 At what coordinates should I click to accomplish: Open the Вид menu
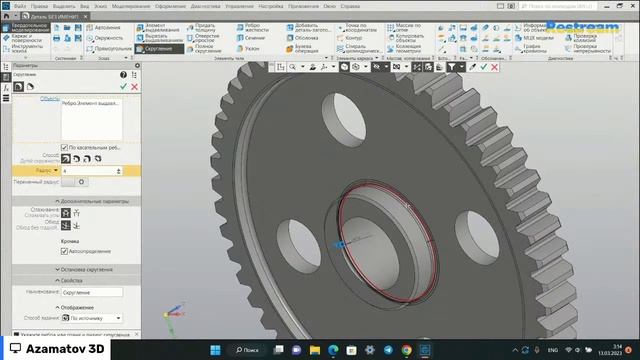point(84,7)
